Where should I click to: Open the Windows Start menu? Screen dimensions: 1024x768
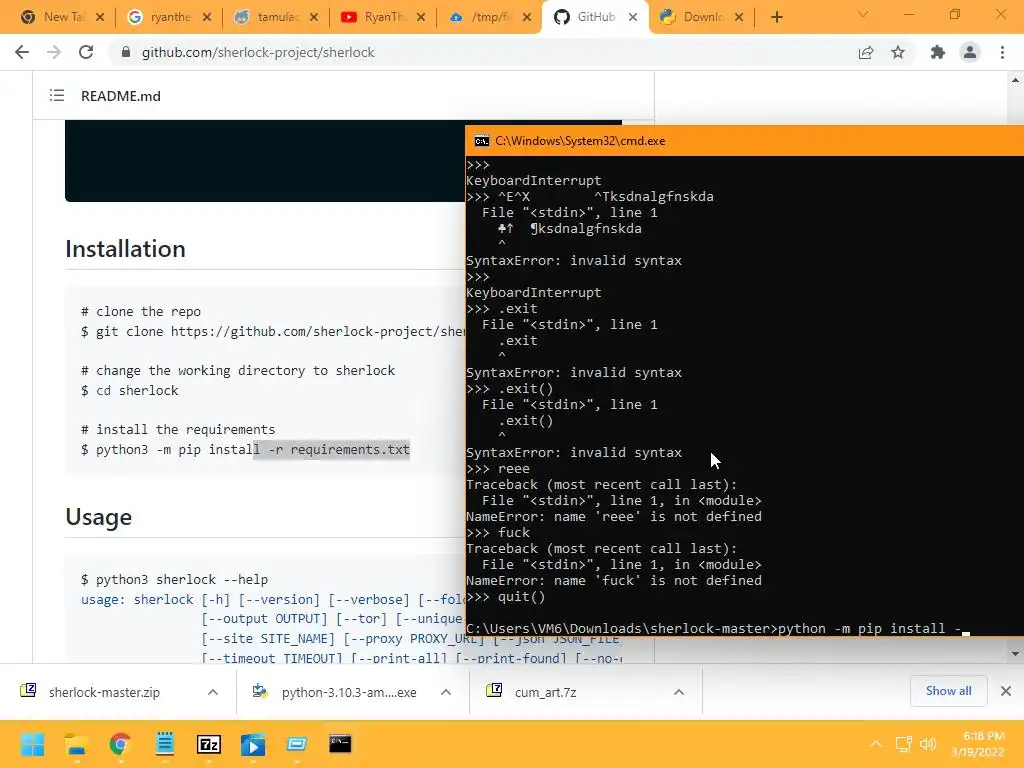pos(32,744)
